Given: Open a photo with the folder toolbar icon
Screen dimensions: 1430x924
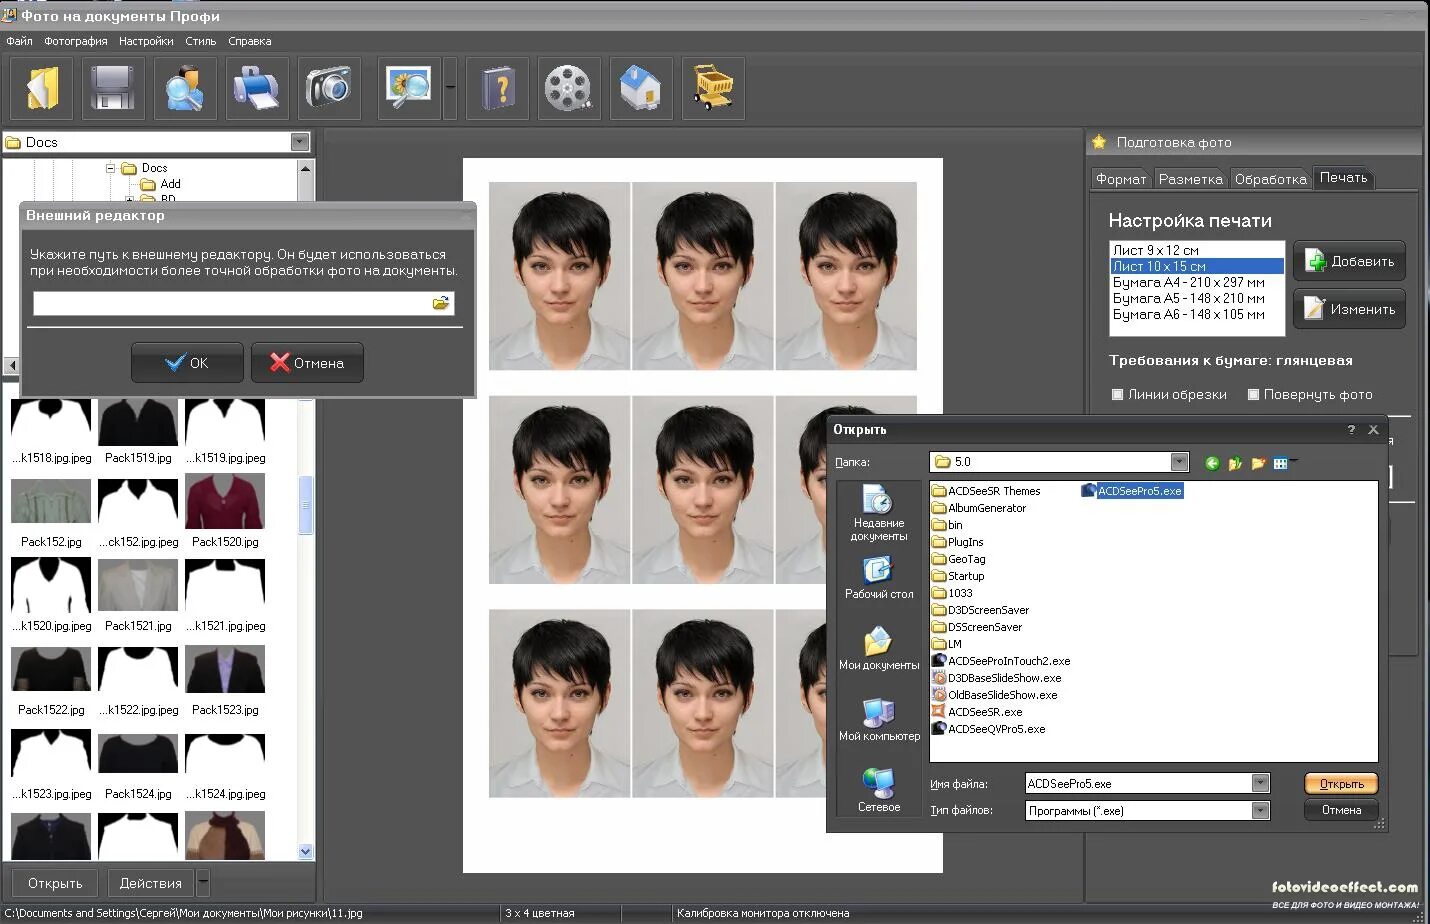Looking at the screenshot, I should click(41, 88).
